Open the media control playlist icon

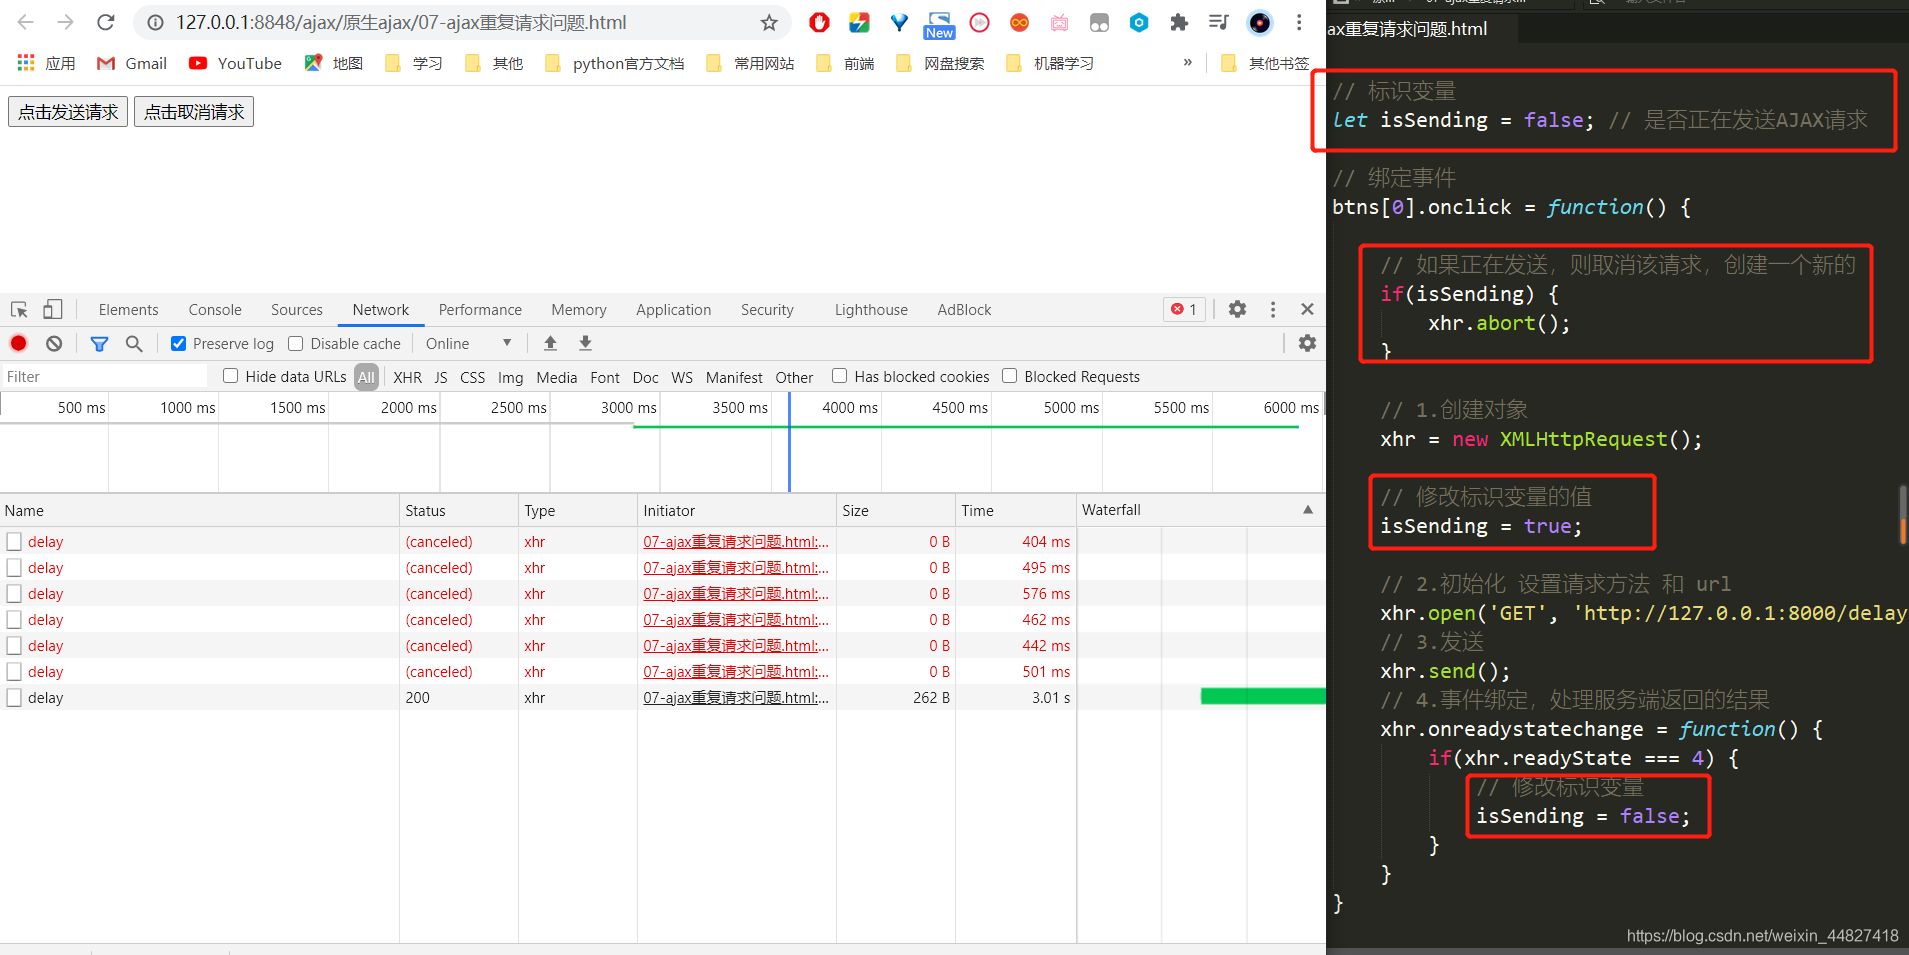point(1219,22)
